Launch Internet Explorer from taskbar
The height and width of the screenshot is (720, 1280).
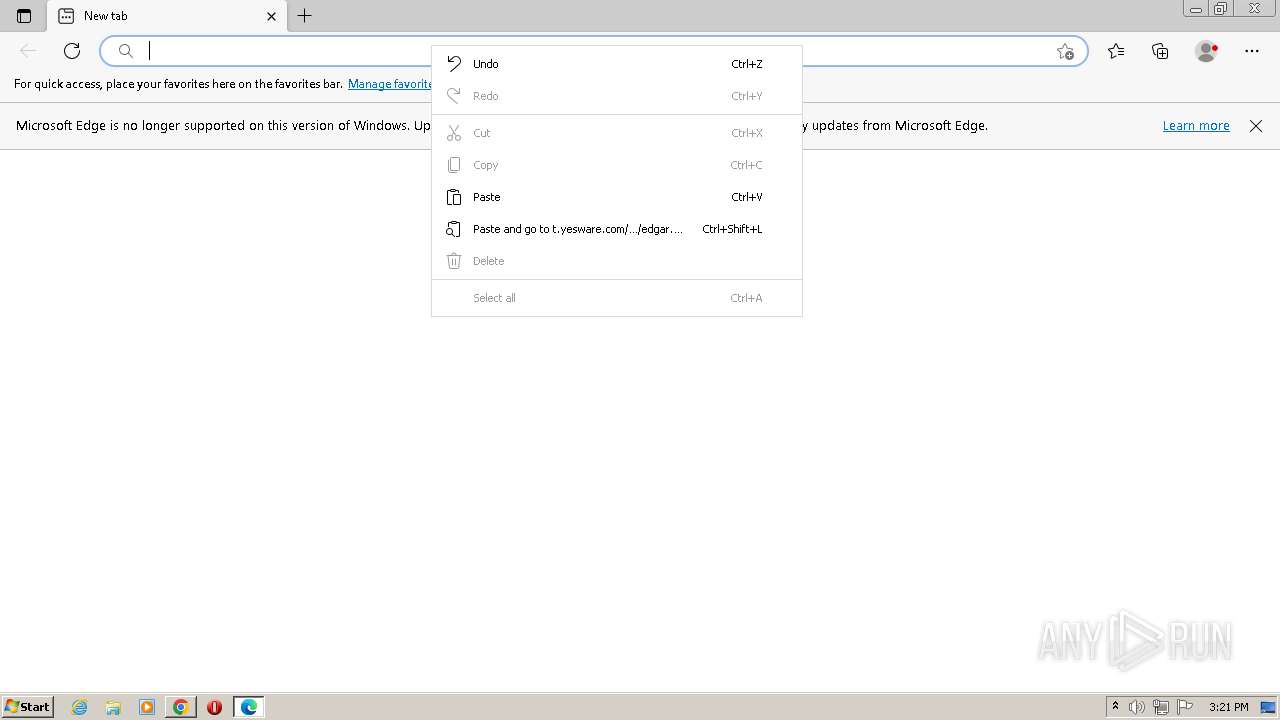pos(80,707)
